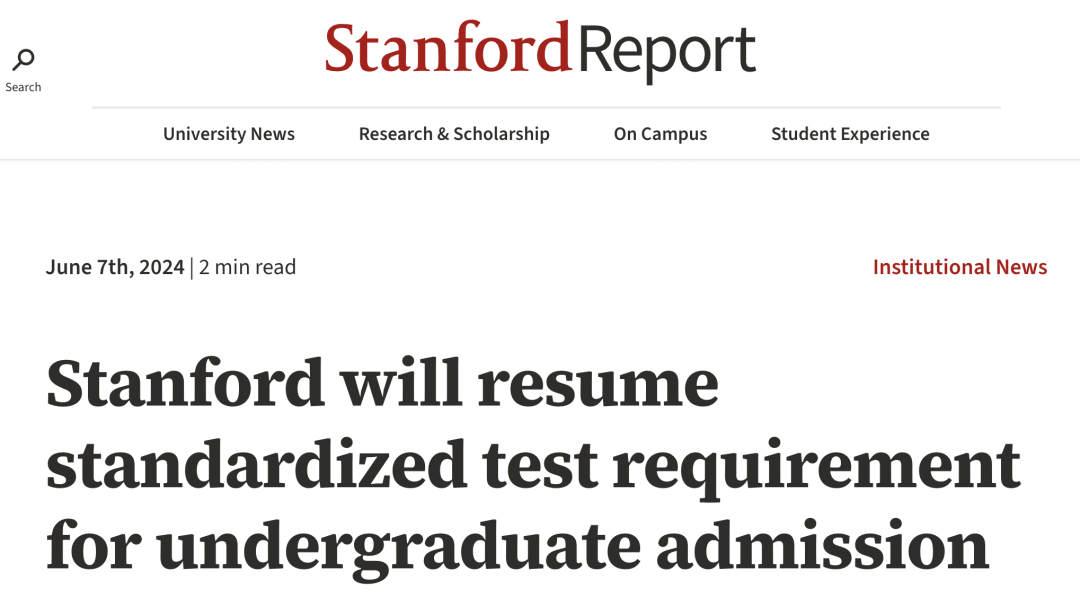Click the June 7th, 2024 date
1080x615 pixels.
click(x=115, y=267)
